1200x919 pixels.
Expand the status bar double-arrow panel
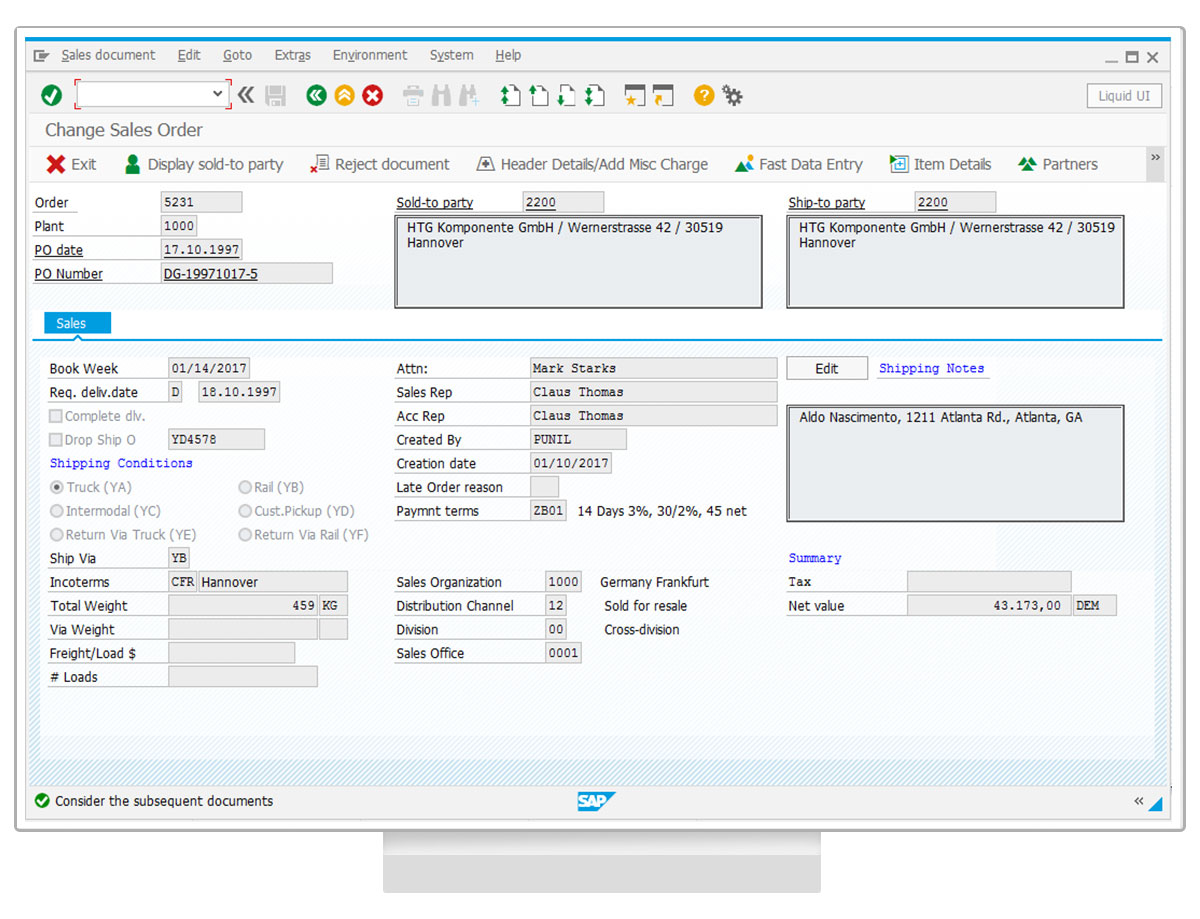tap(1138, 801)
